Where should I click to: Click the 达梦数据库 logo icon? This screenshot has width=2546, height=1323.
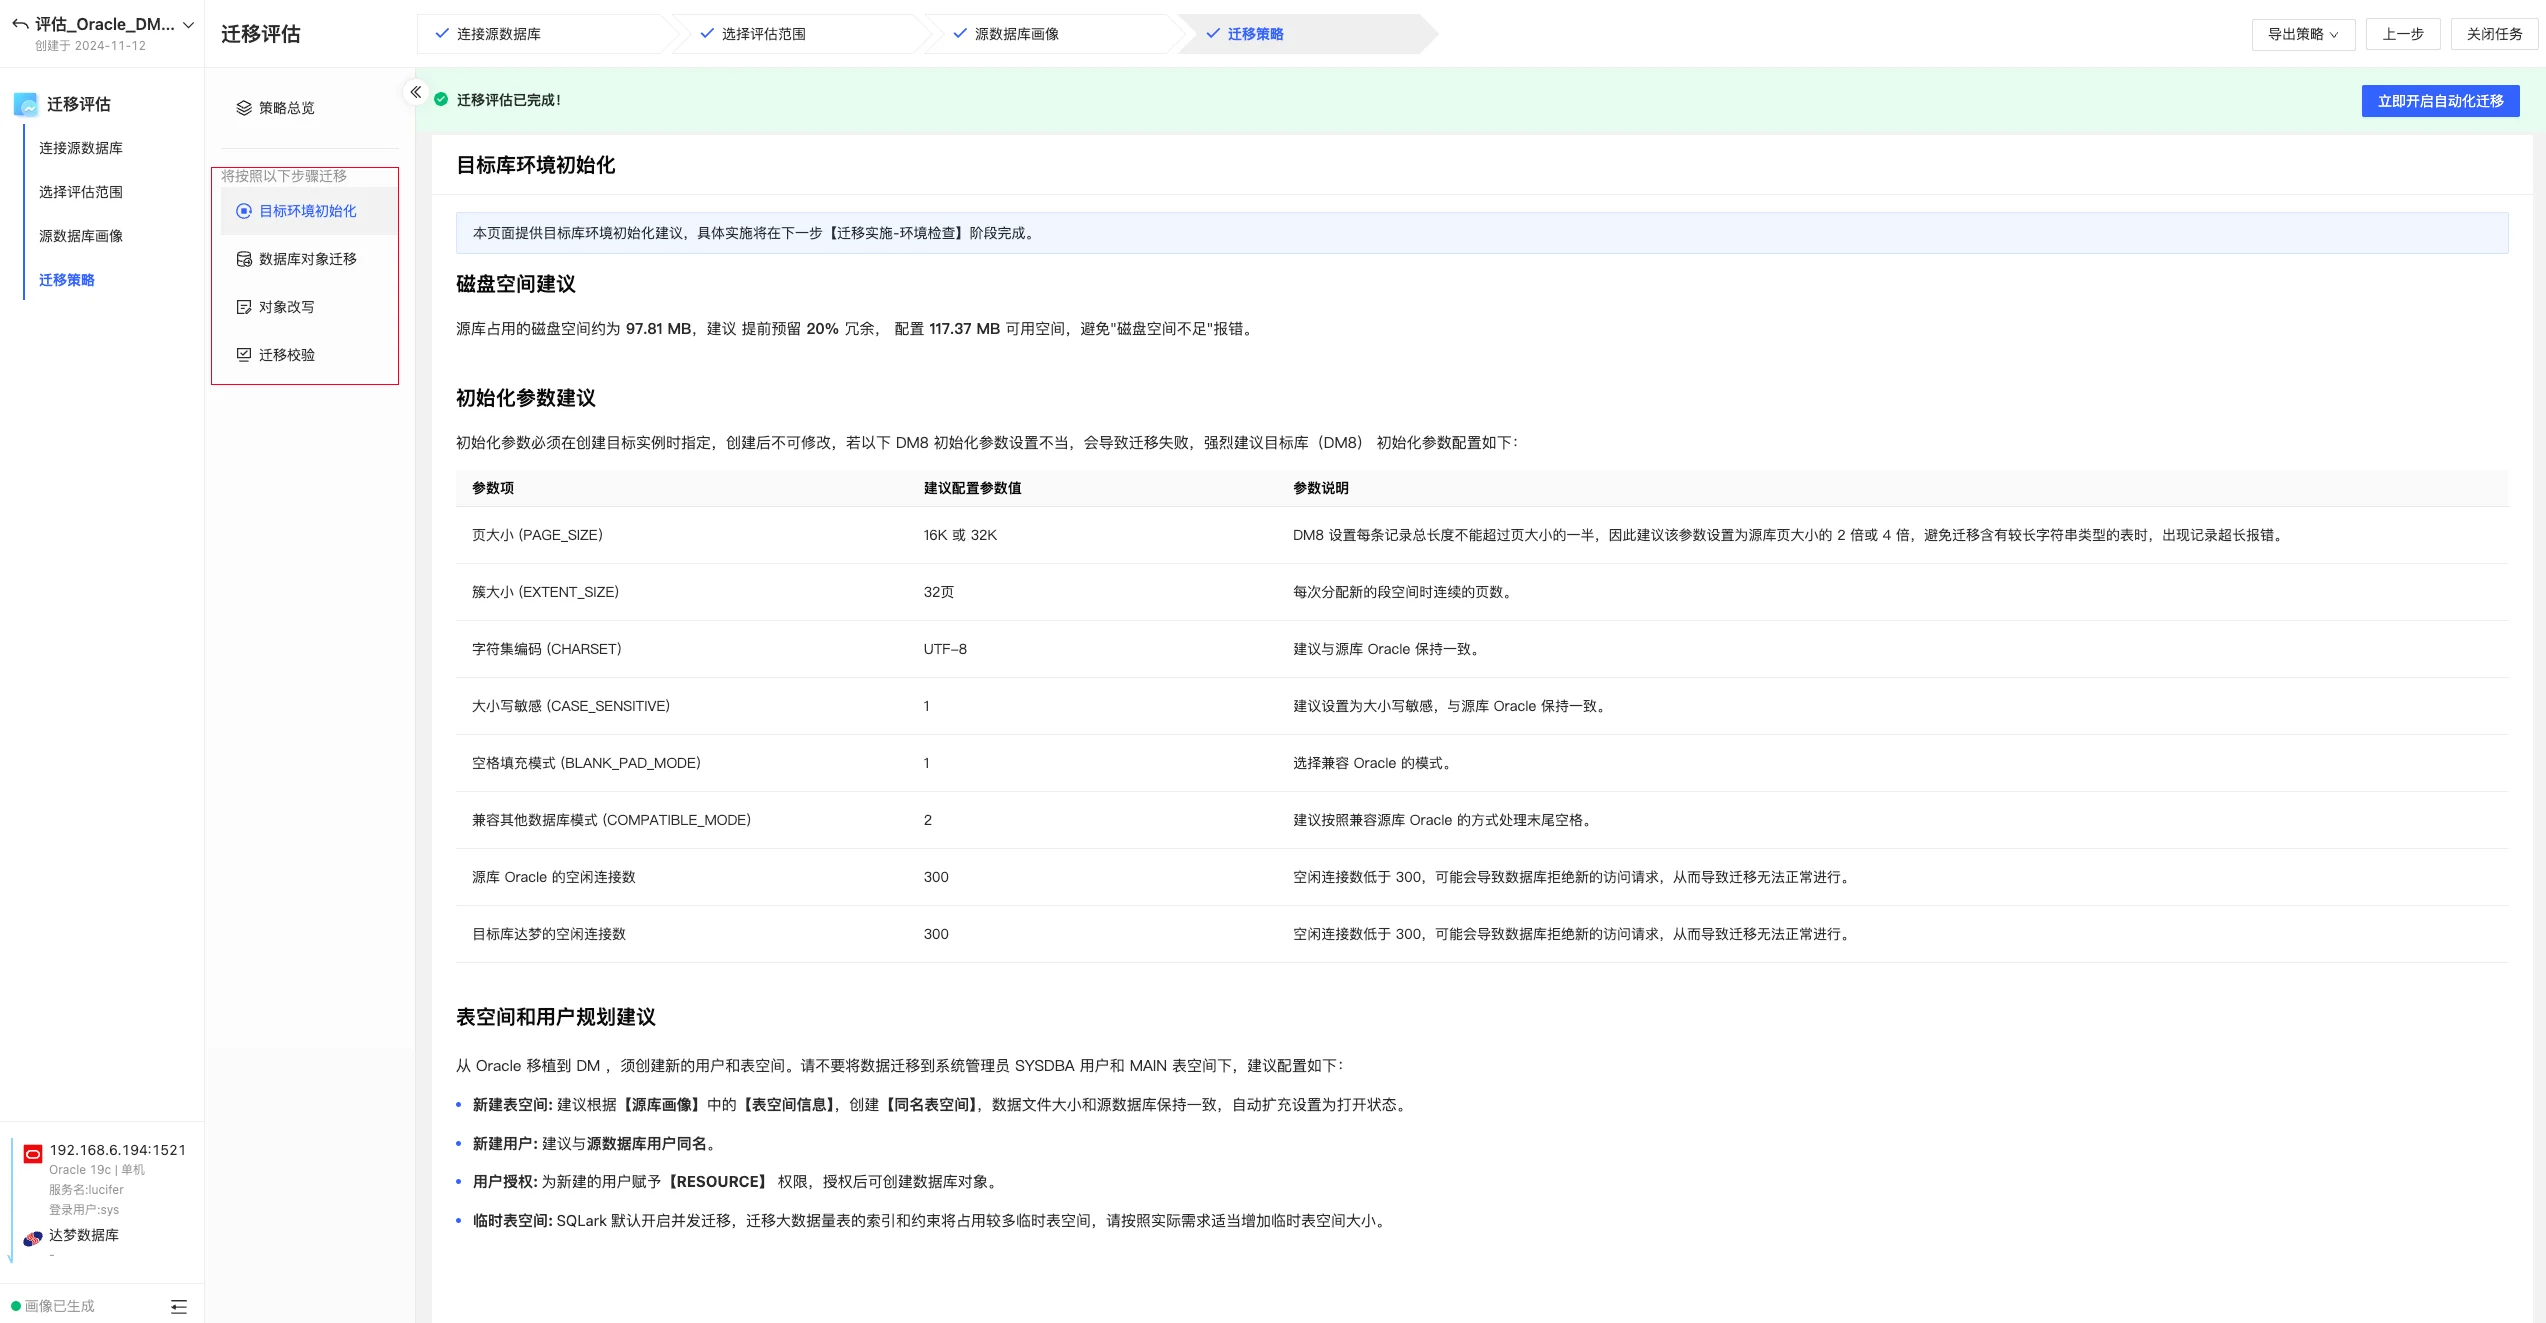coord(33,1238)
